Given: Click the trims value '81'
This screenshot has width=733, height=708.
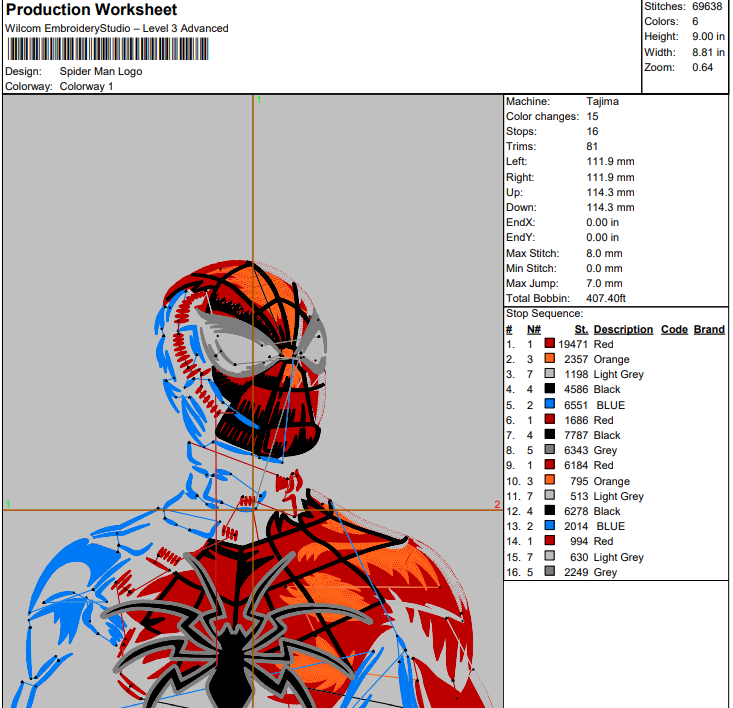Looking at the screenshot, I should (x=592, y=146).
